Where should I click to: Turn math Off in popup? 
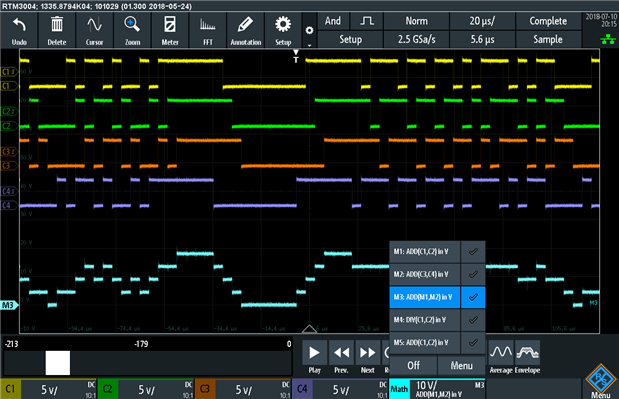(413, 365)
